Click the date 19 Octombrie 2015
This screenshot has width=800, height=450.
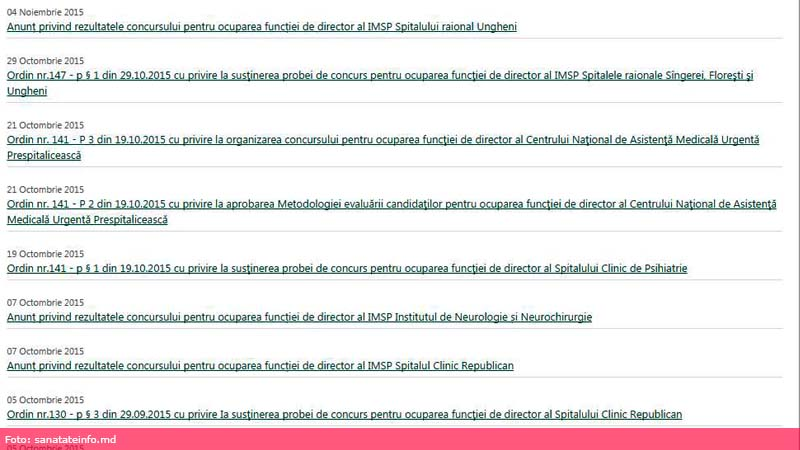pyautogui.click(x=45, y=253)
